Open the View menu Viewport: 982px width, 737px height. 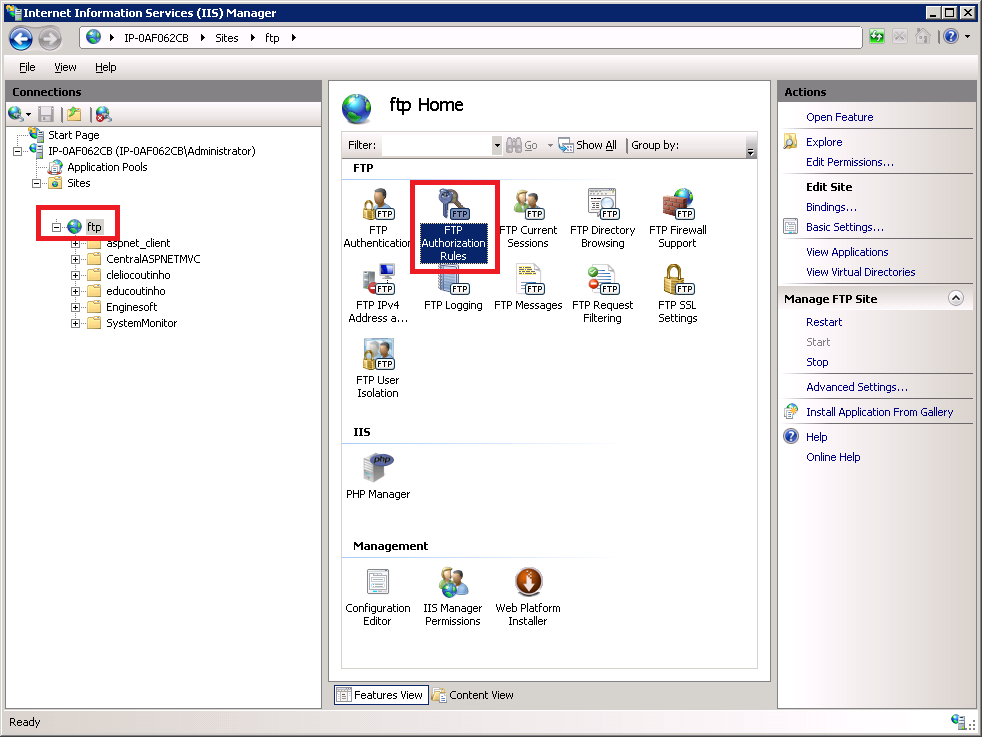[65, 67]
